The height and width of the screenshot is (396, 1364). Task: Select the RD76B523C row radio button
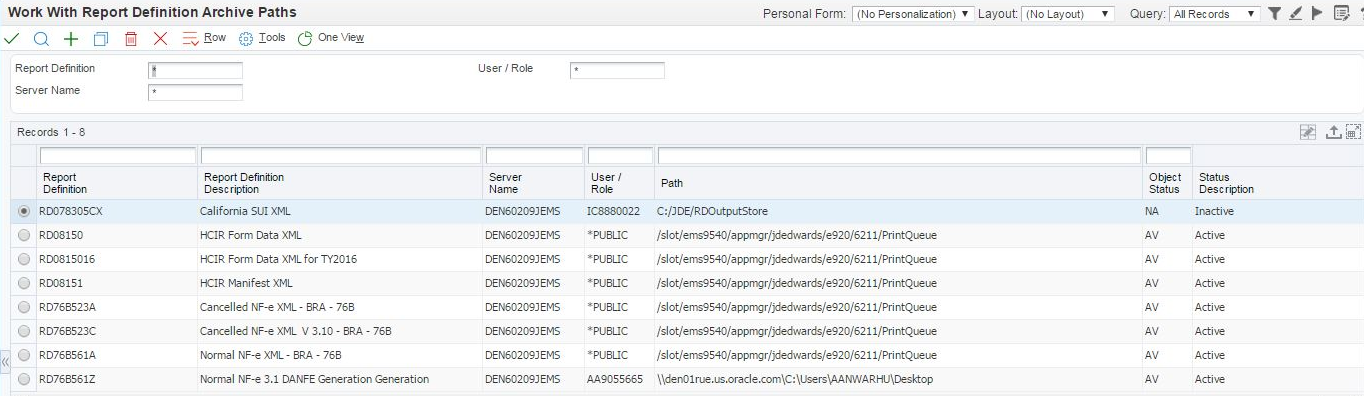tap(24, 331)
